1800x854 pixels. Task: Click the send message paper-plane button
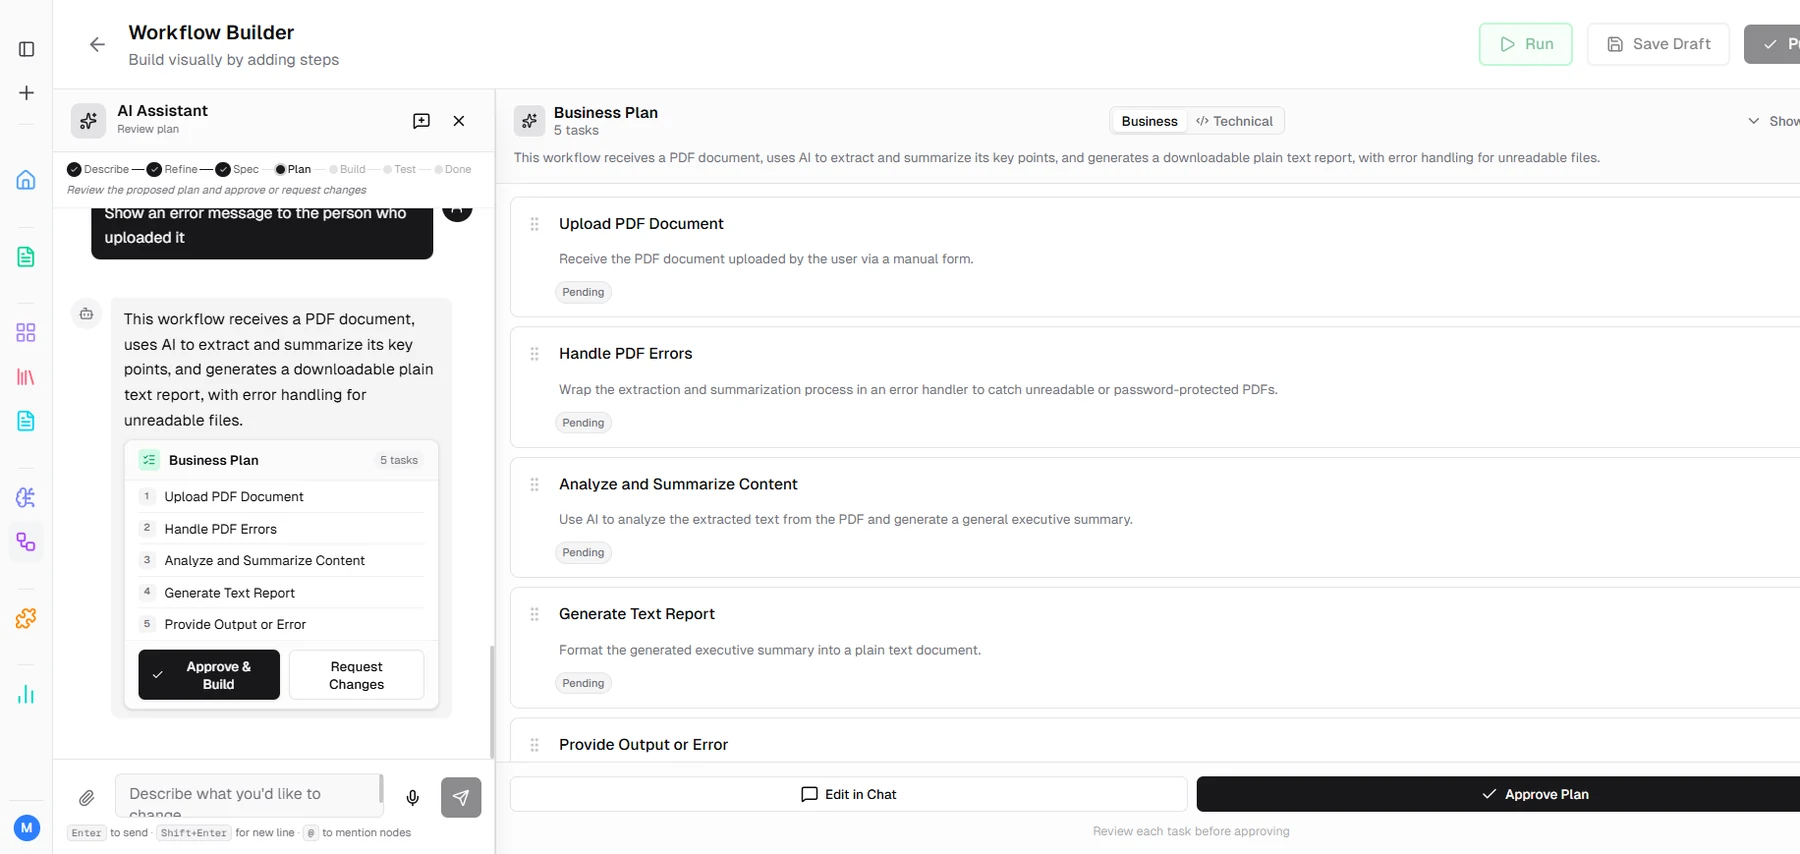[x=461, y=798]
